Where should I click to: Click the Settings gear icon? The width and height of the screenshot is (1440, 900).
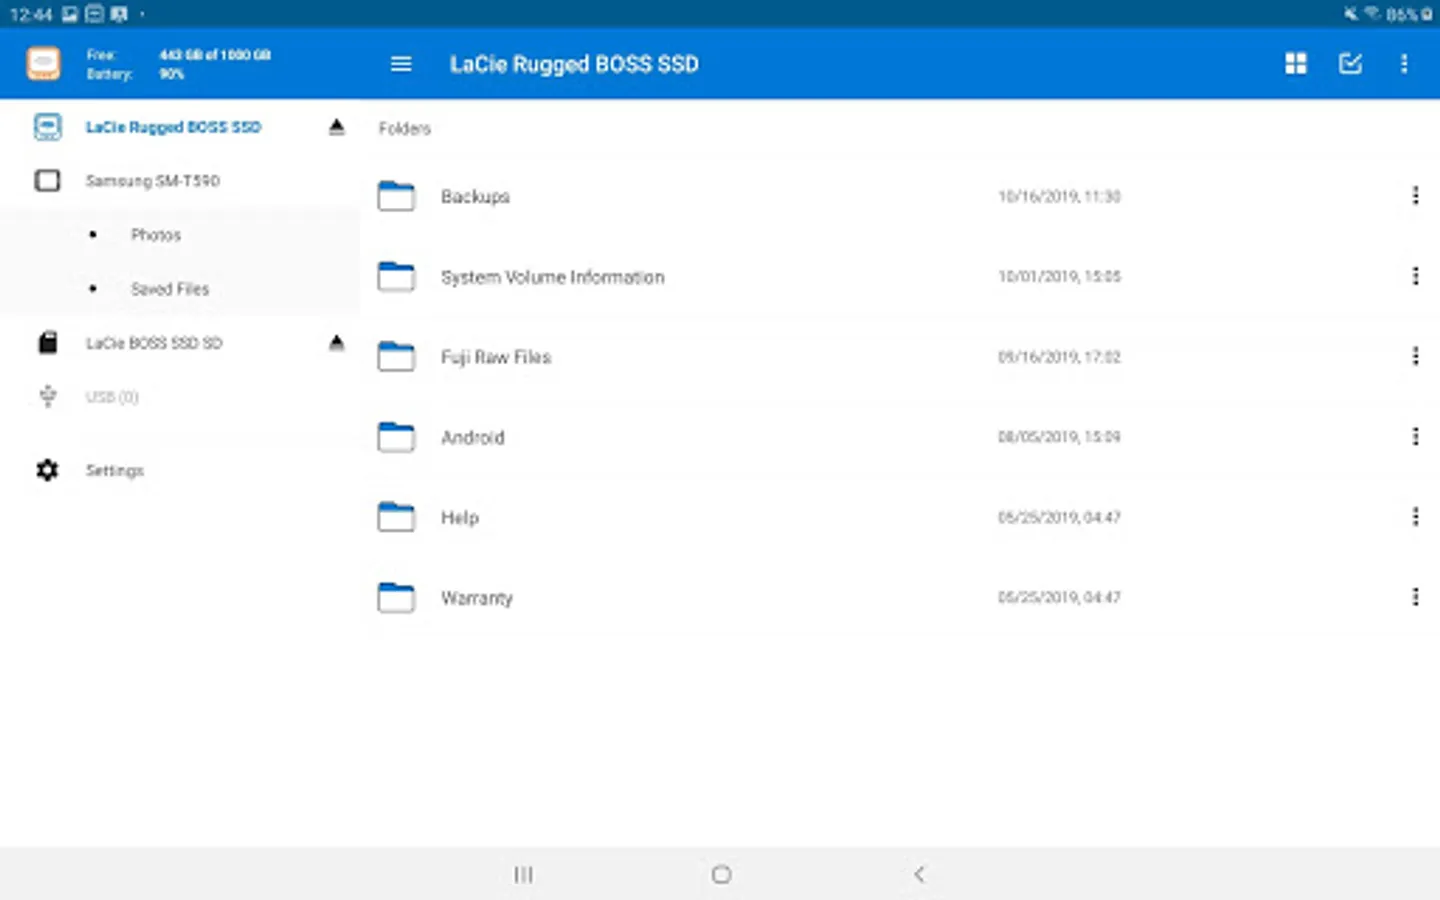(47, 470)
